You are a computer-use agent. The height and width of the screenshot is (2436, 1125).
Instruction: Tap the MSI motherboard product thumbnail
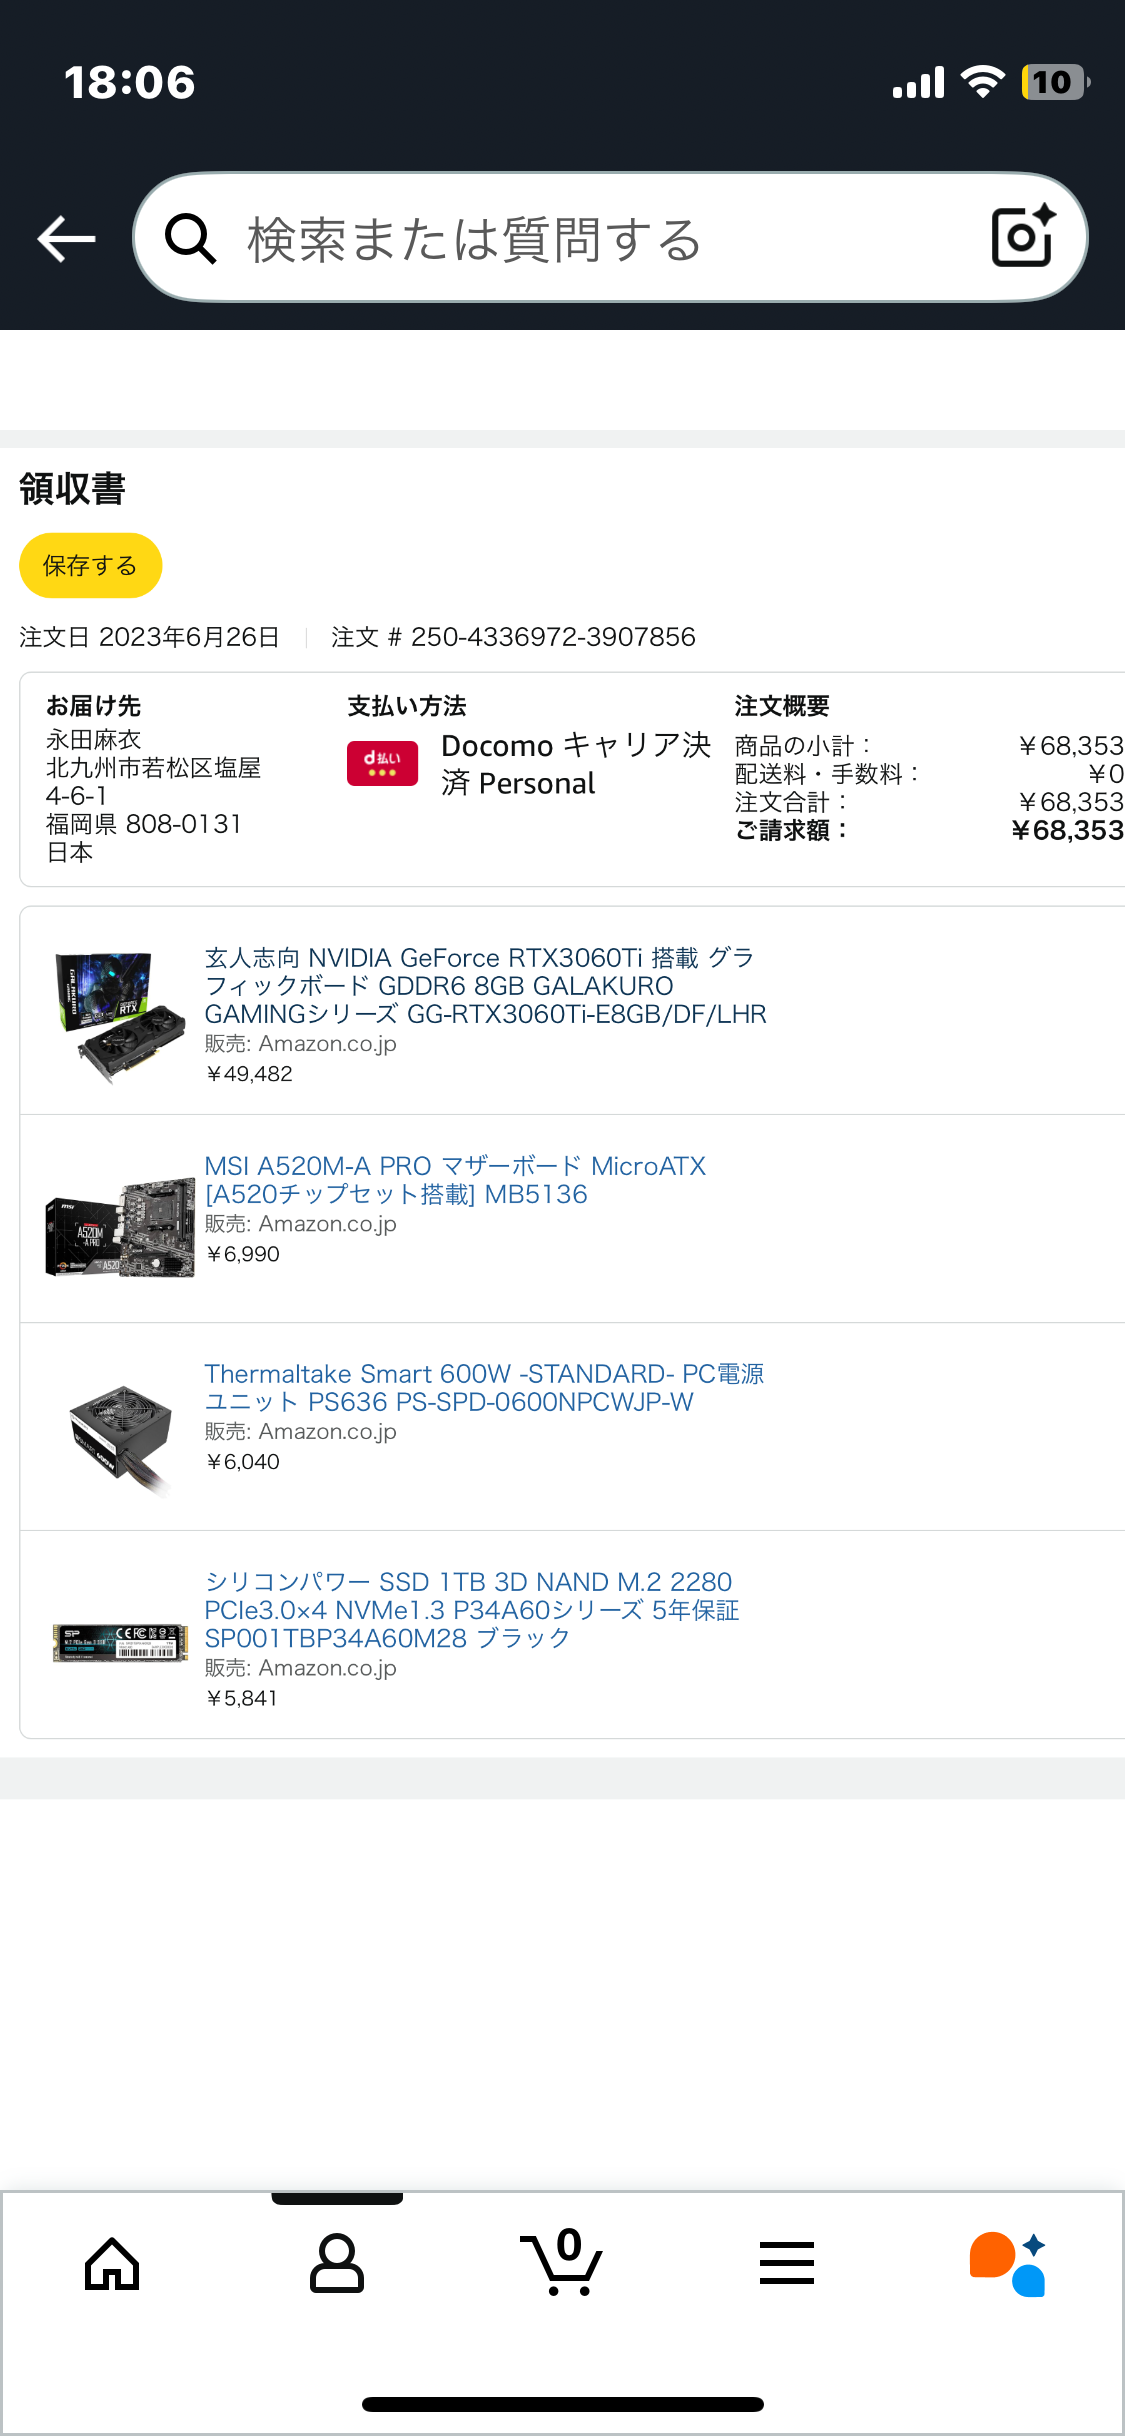[x=120, y=1227]
